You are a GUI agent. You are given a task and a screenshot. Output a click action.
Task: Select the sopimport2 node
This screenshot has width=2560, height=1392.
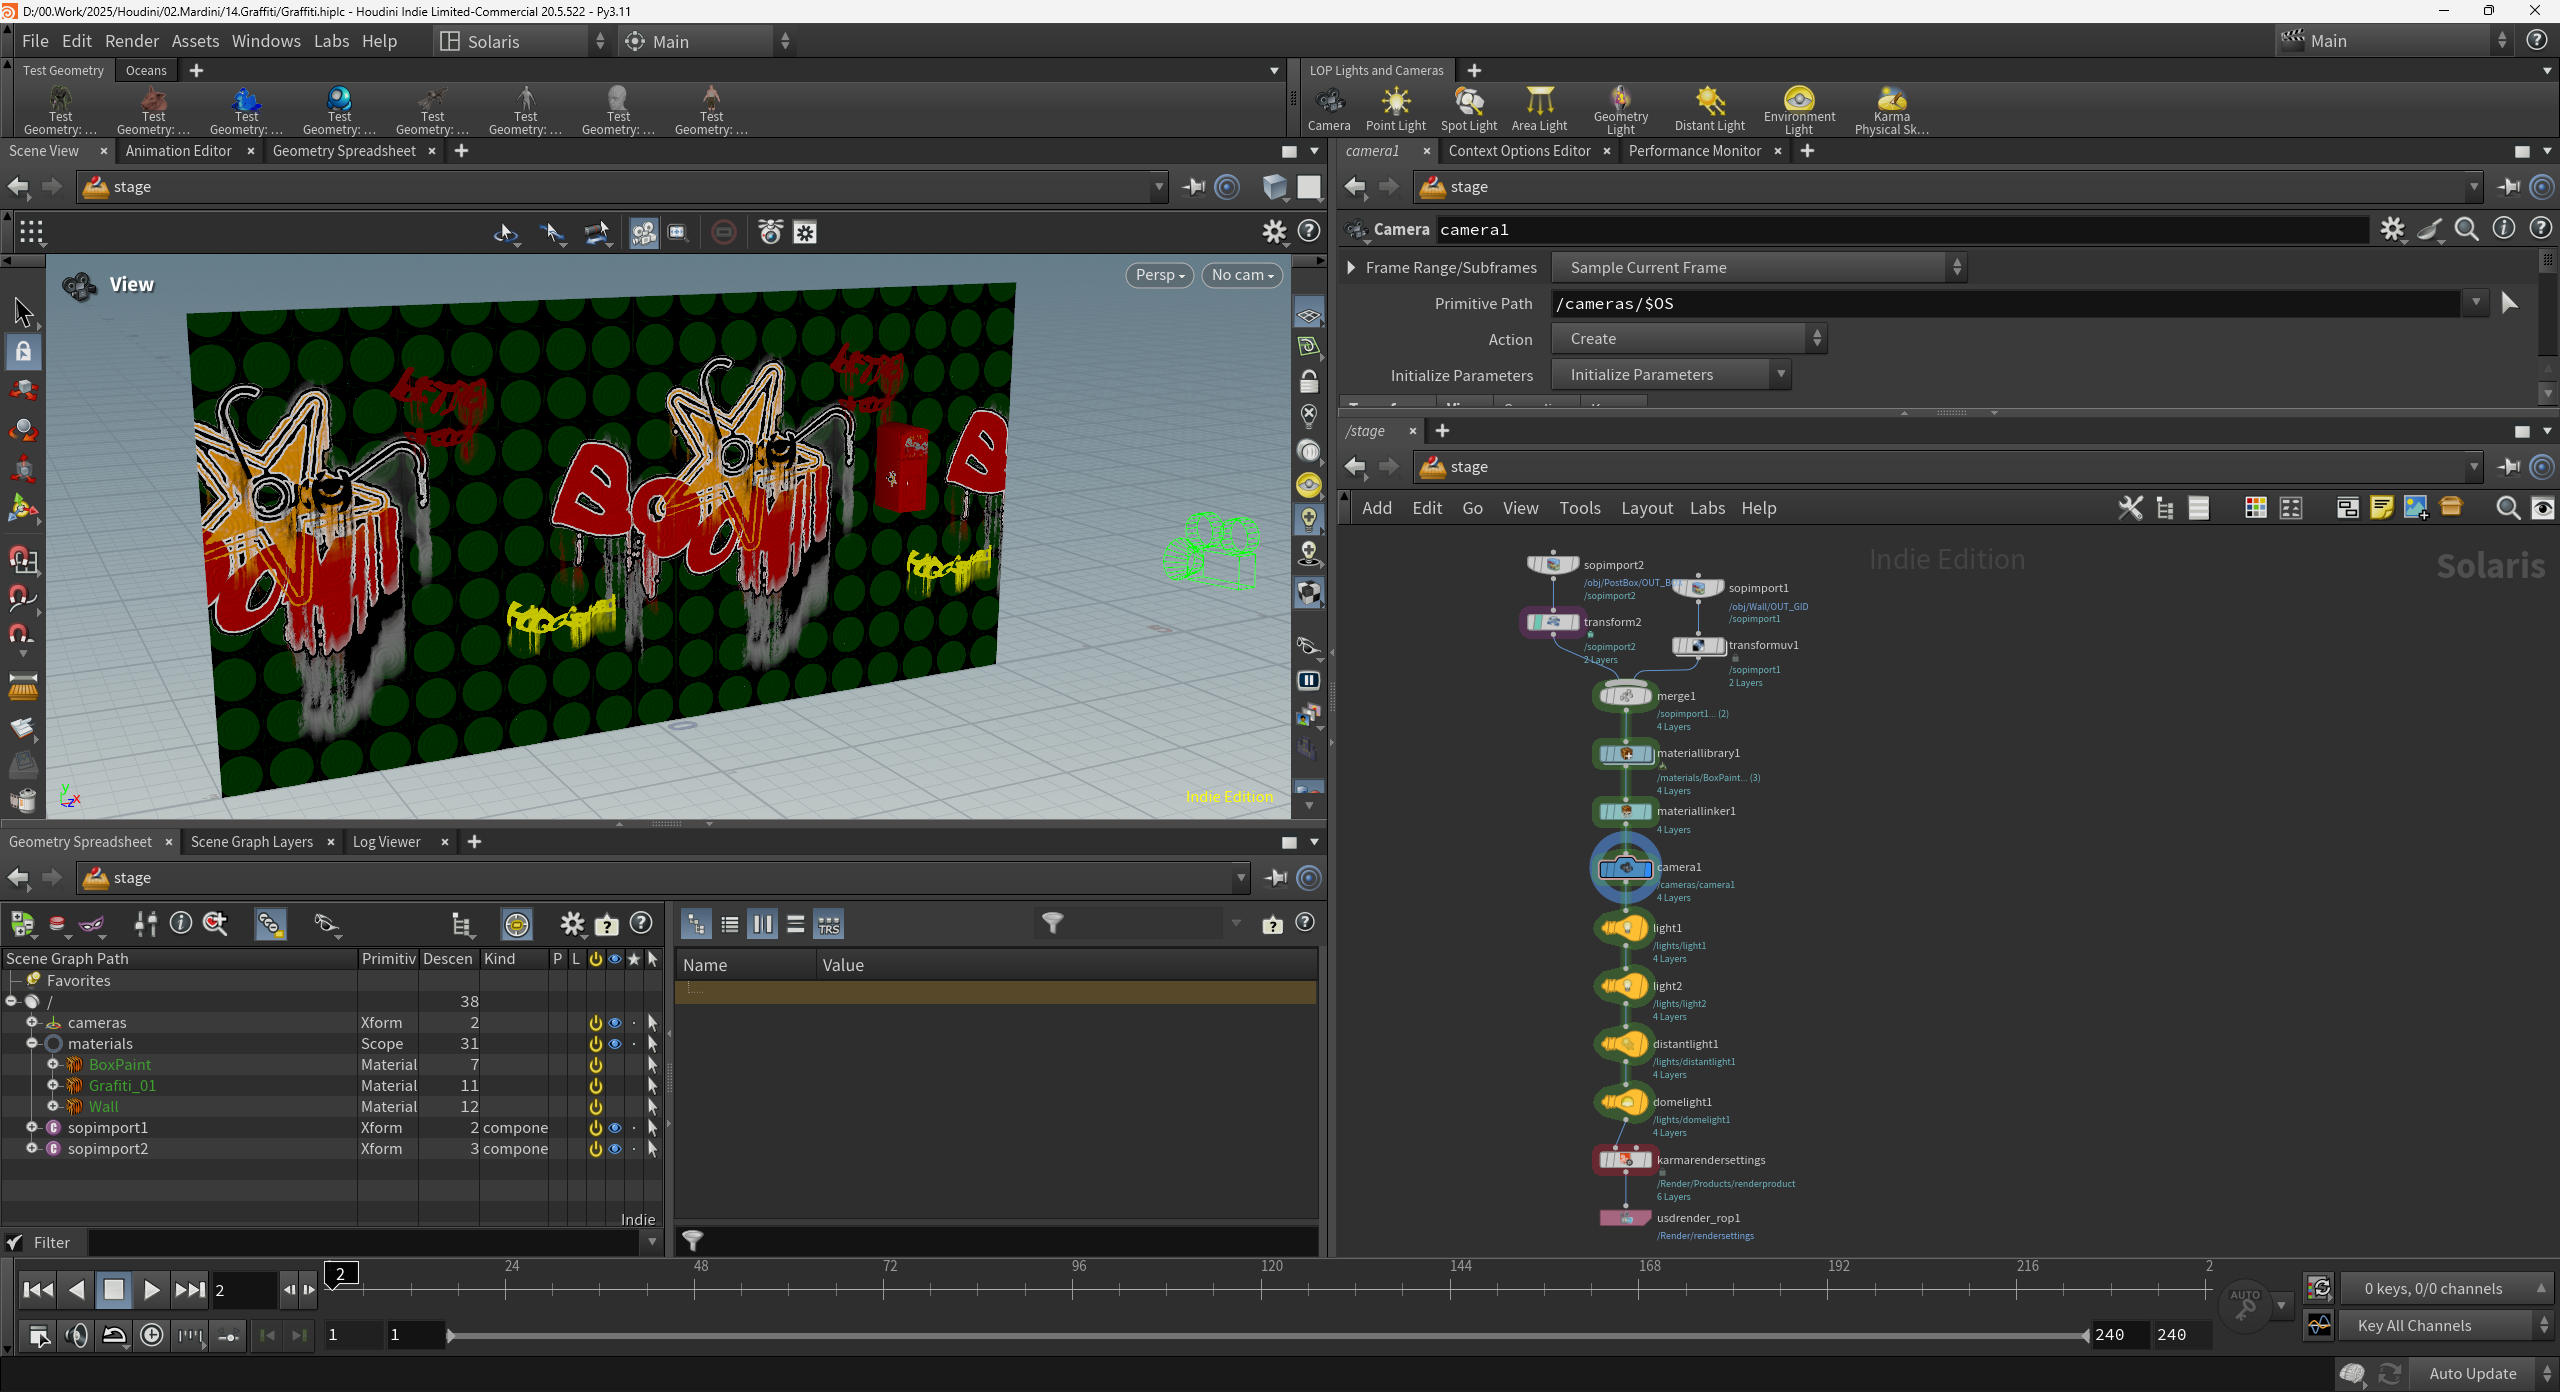click(x=1553, y=565)
